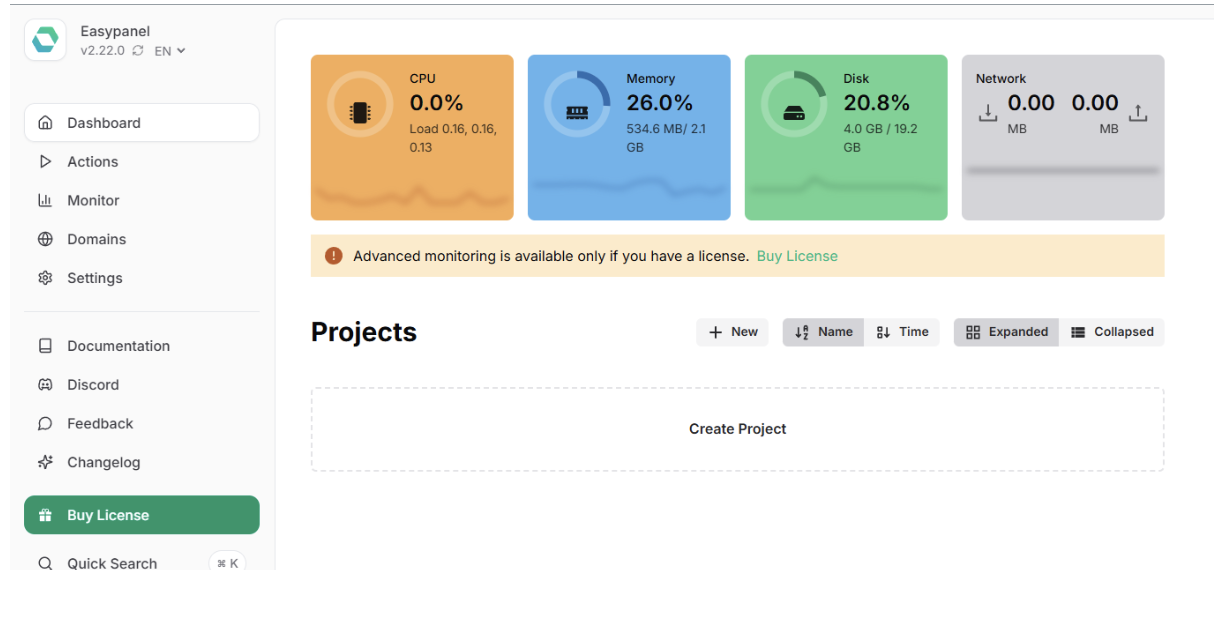1224x620 pixels.
Task: Click the Network label
Action: pos(1001,79)
